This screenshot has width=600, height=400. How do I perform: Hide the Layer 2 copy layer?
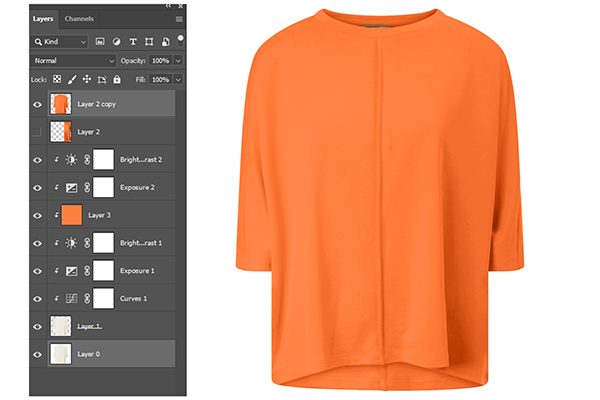(38, 104)
